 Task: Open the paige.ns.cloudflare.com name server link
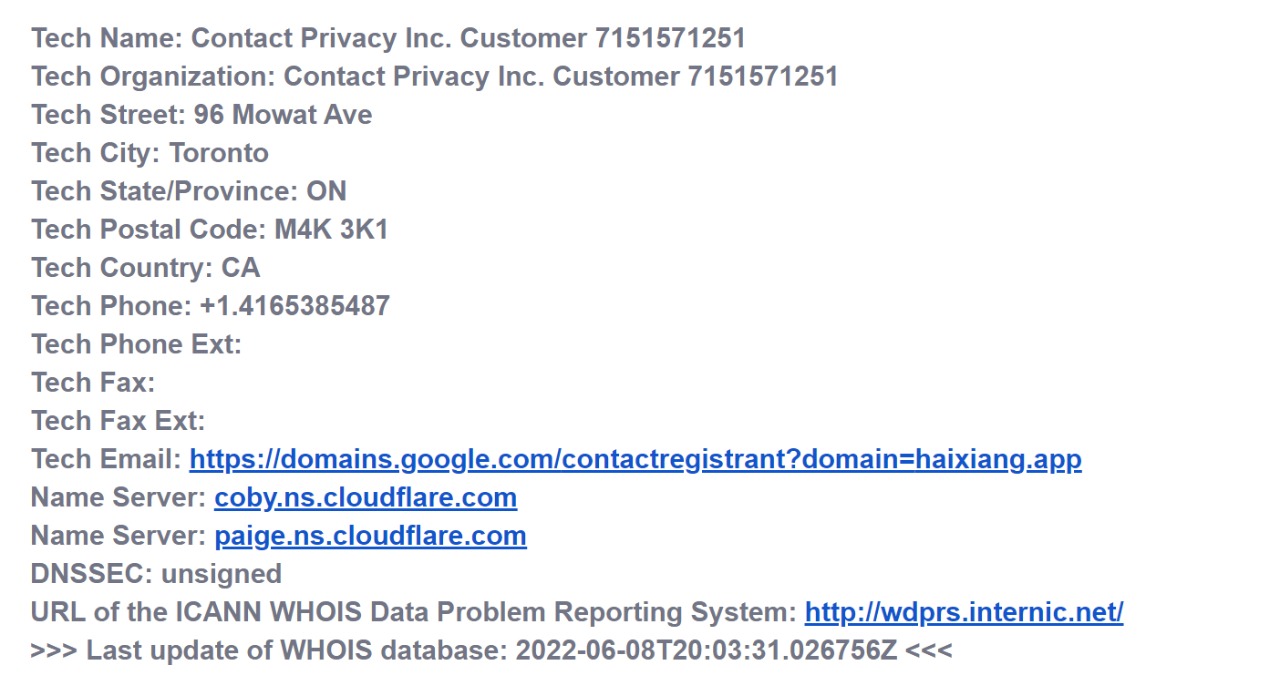(370, 536)
